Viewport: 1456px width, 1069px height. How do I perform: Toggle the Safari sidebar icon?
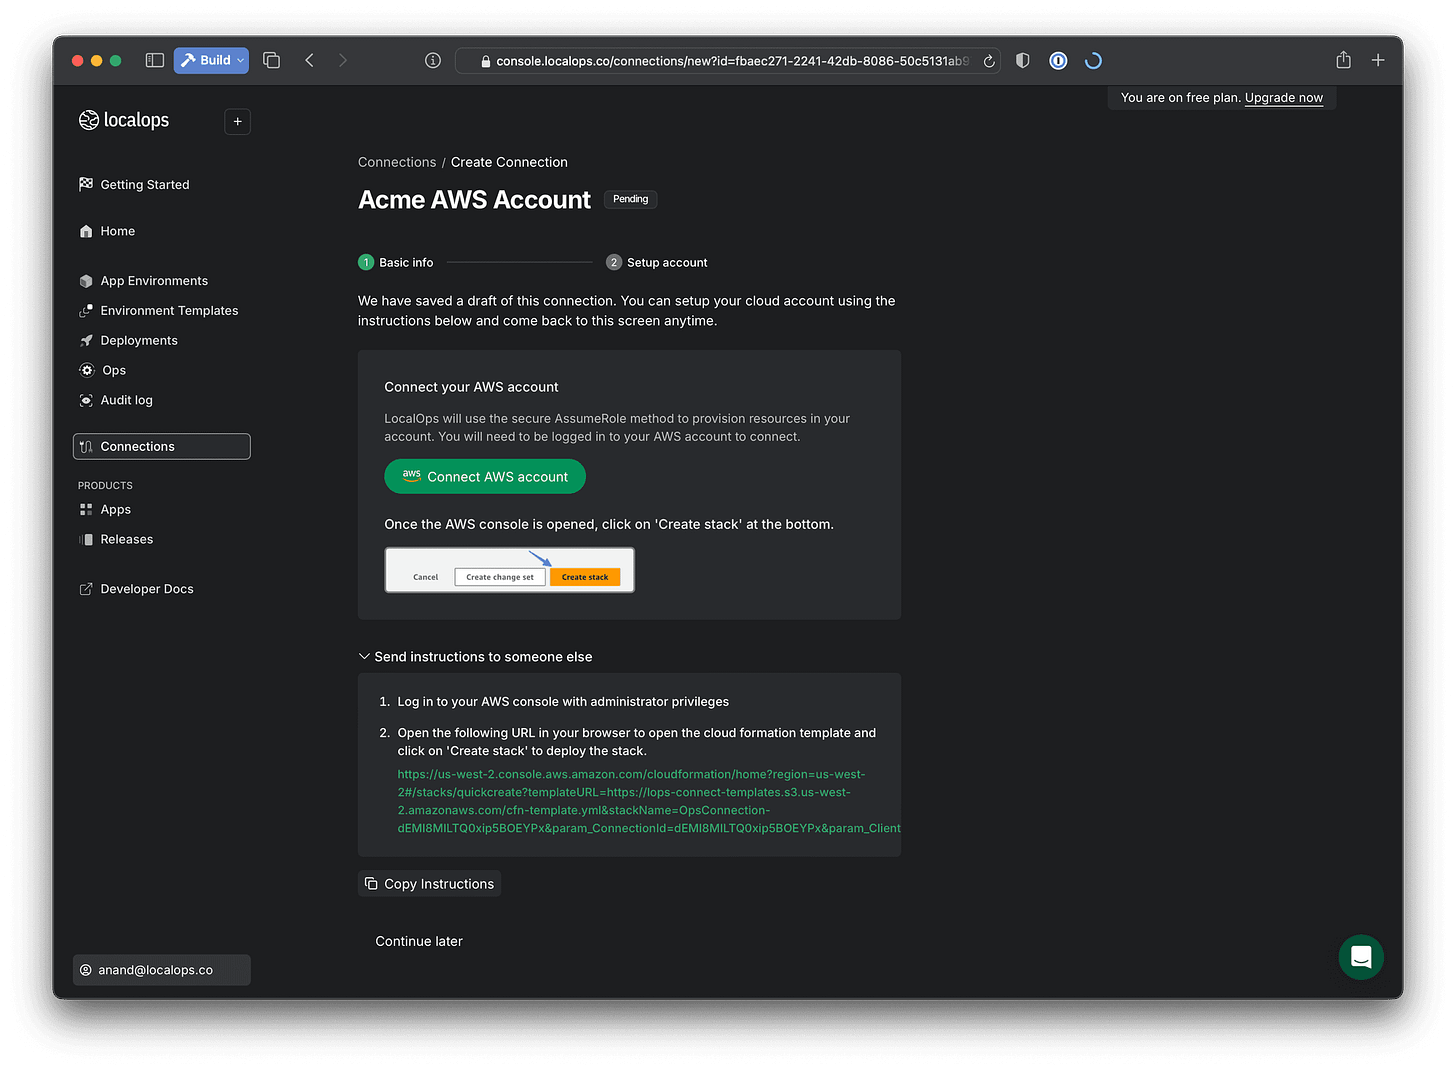point(154,60)
